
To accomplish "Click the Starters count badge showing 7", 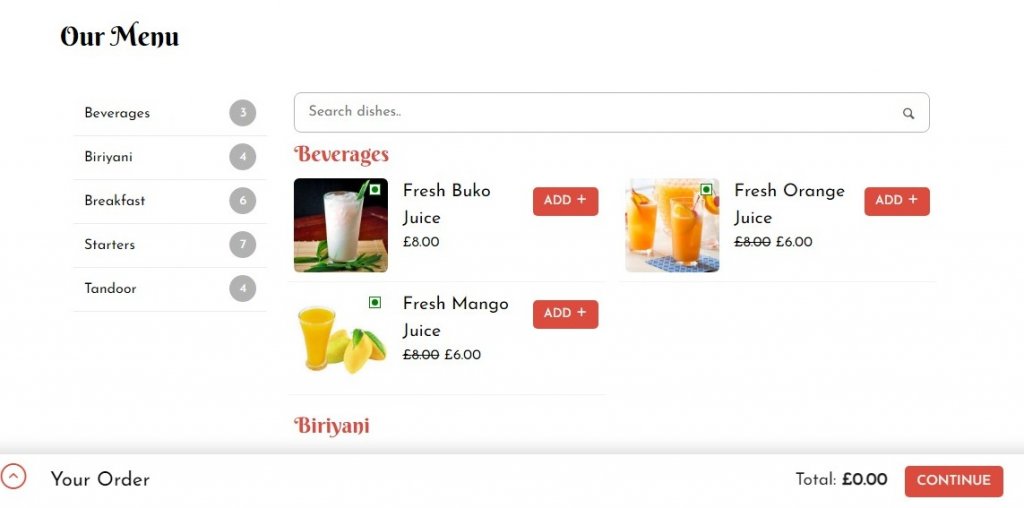I will point(243,245).
